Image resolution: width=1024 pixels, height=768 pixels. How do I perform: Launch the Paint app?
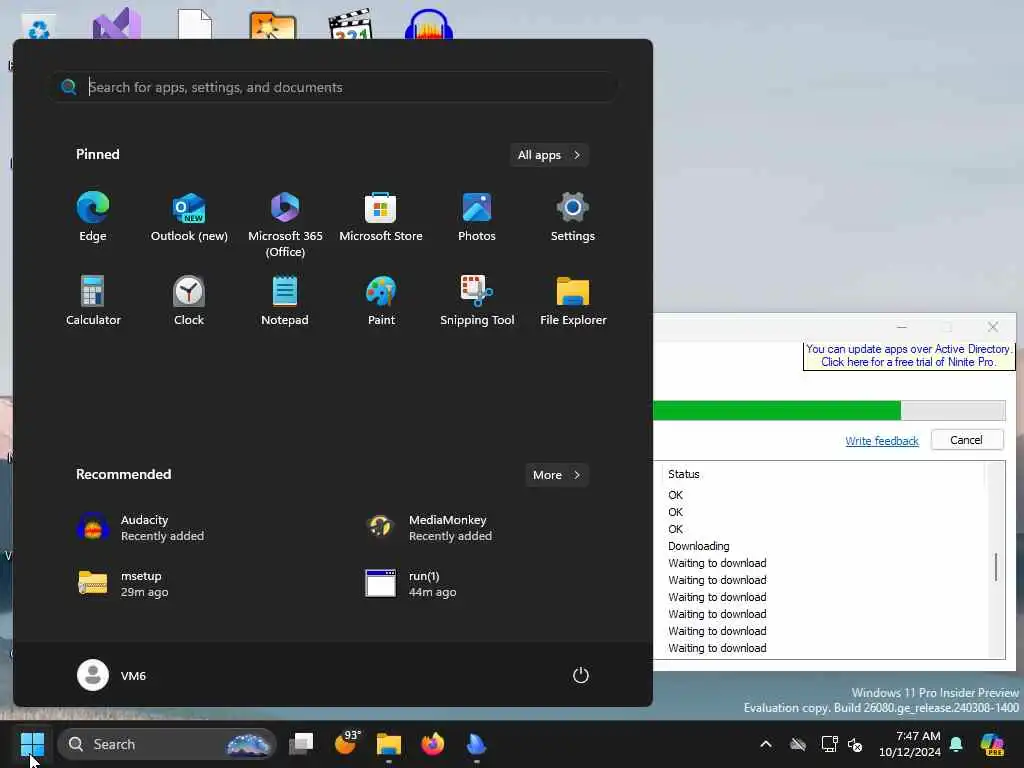click(381, 300)
